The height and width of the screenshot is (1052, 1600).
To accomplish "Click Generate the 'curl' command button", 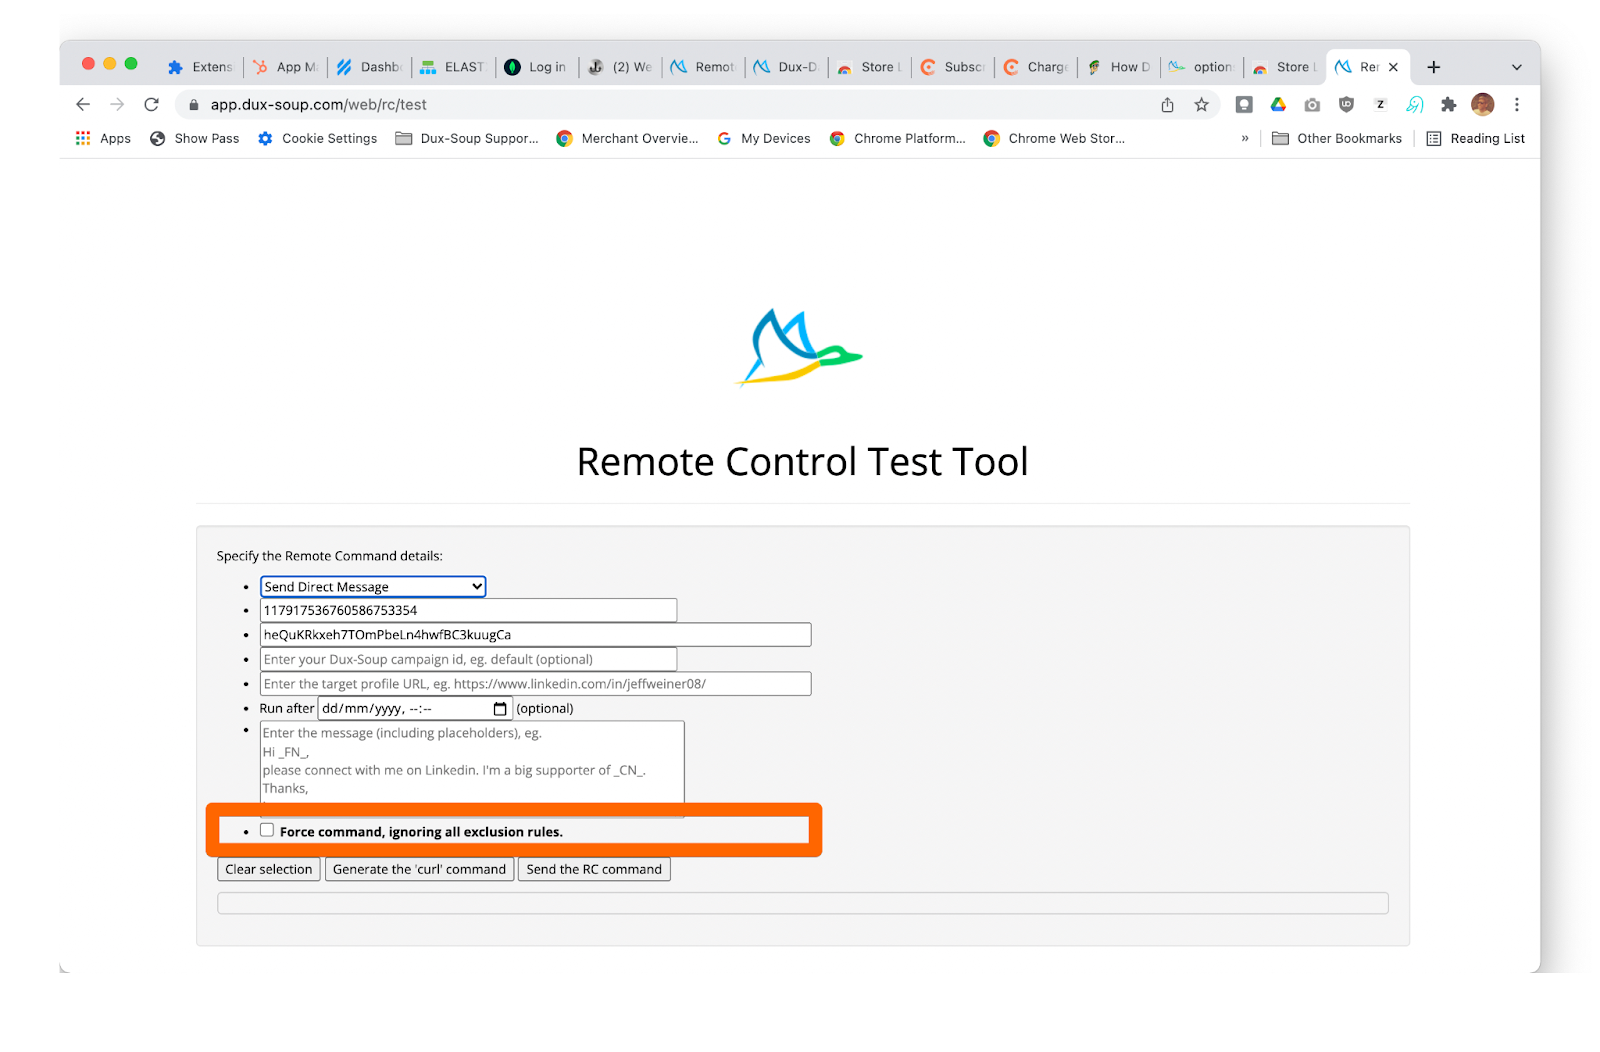I will pyautogui.click(x=419, y=869).
